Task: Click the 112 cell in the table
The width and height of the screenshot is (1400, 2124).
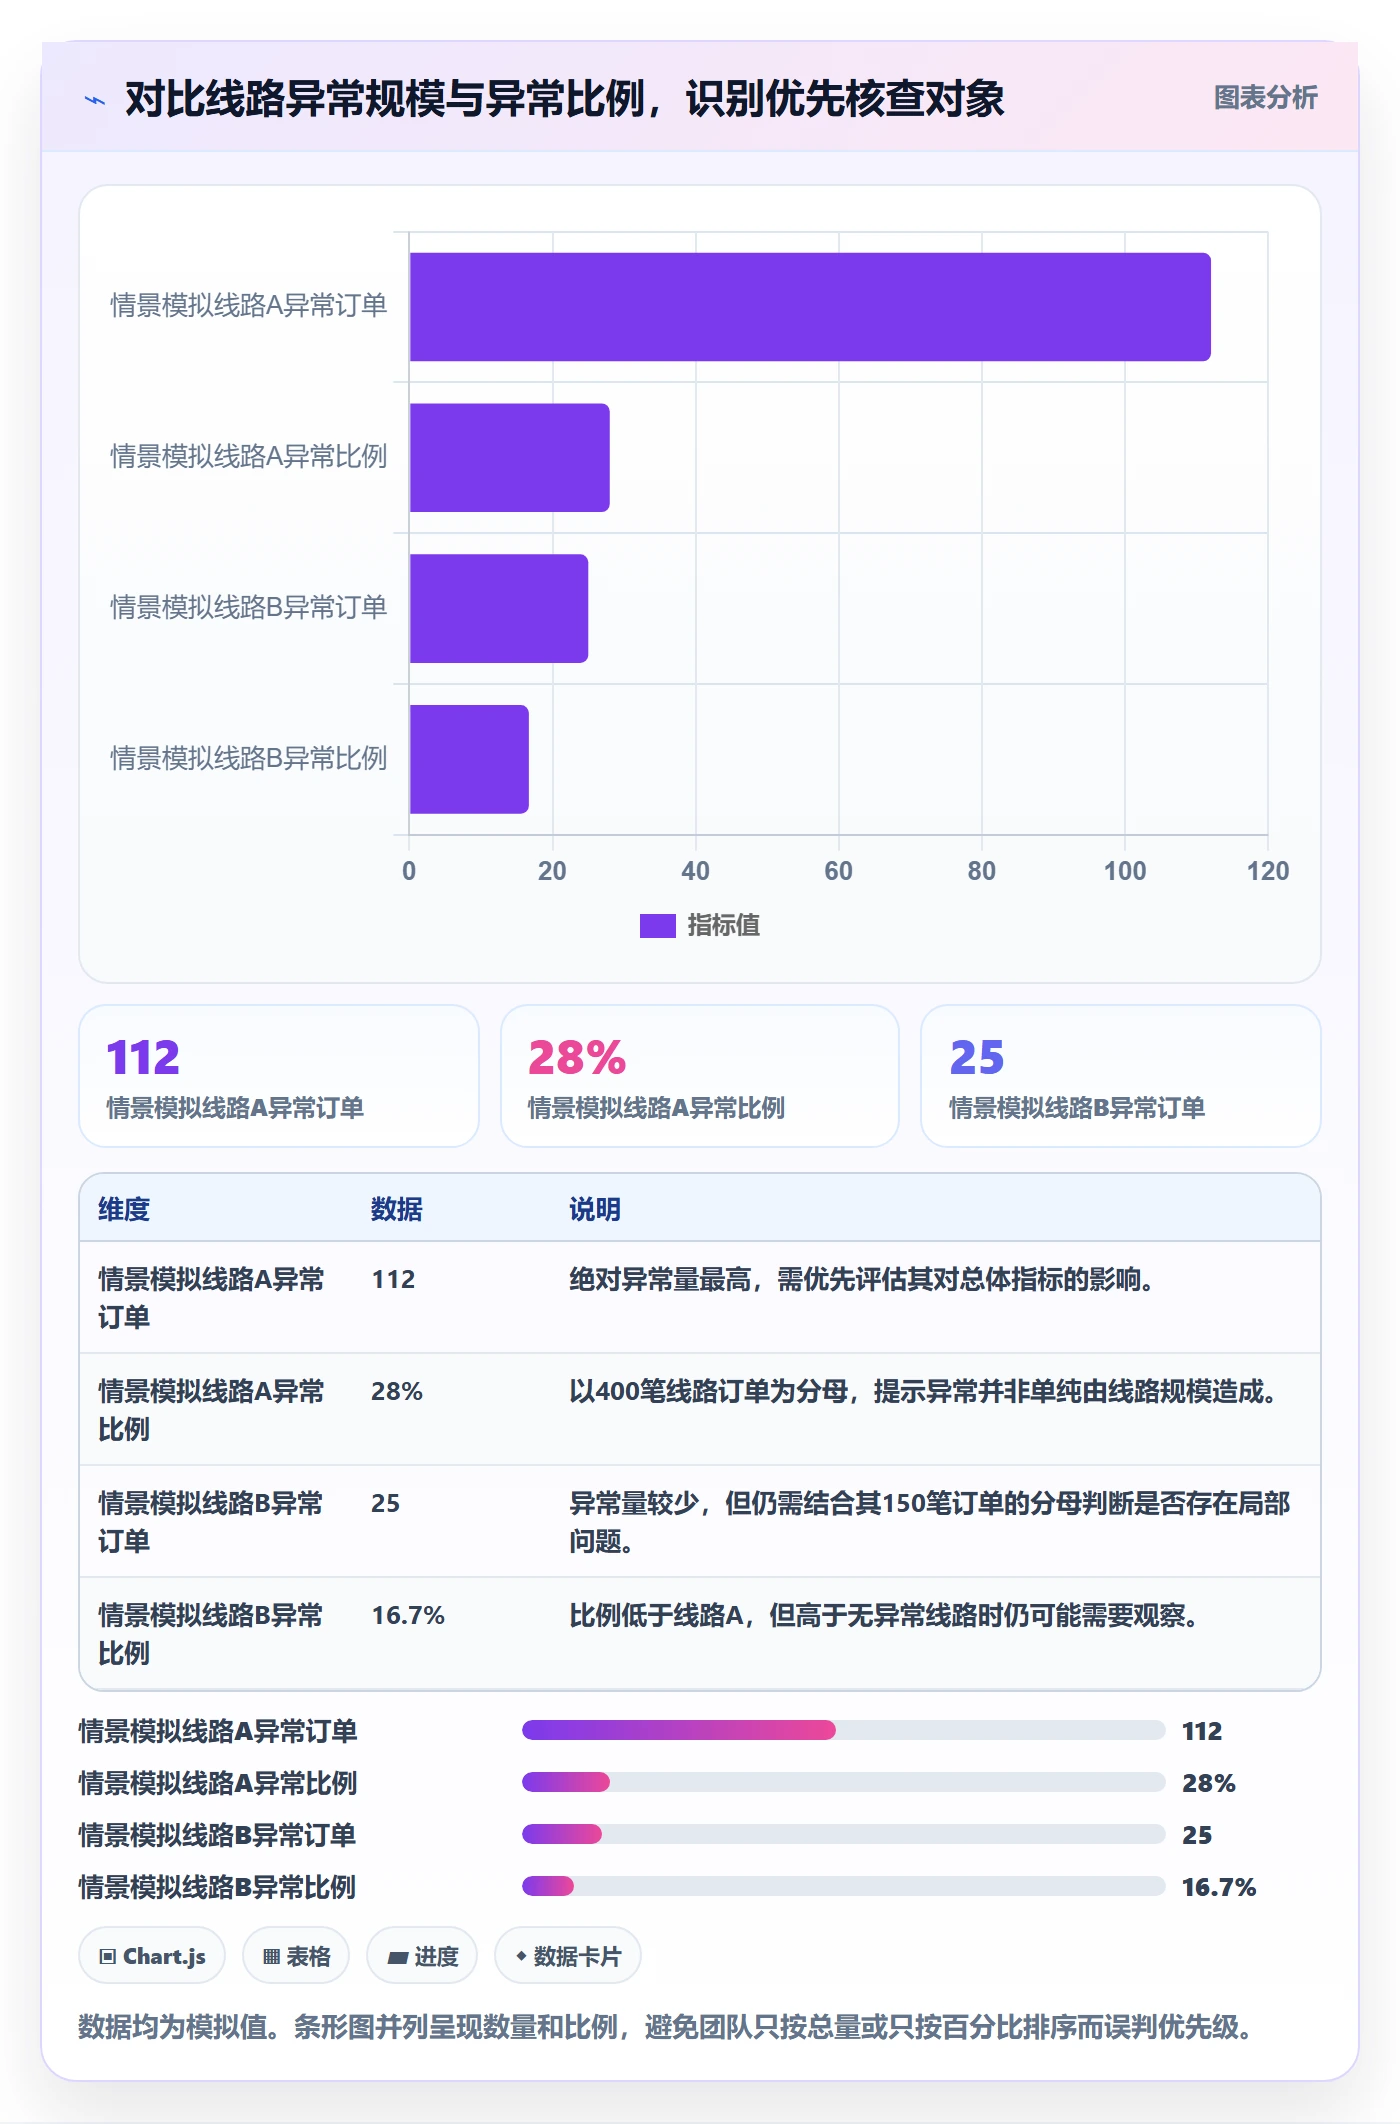Action: click(x=393, y=1279)
